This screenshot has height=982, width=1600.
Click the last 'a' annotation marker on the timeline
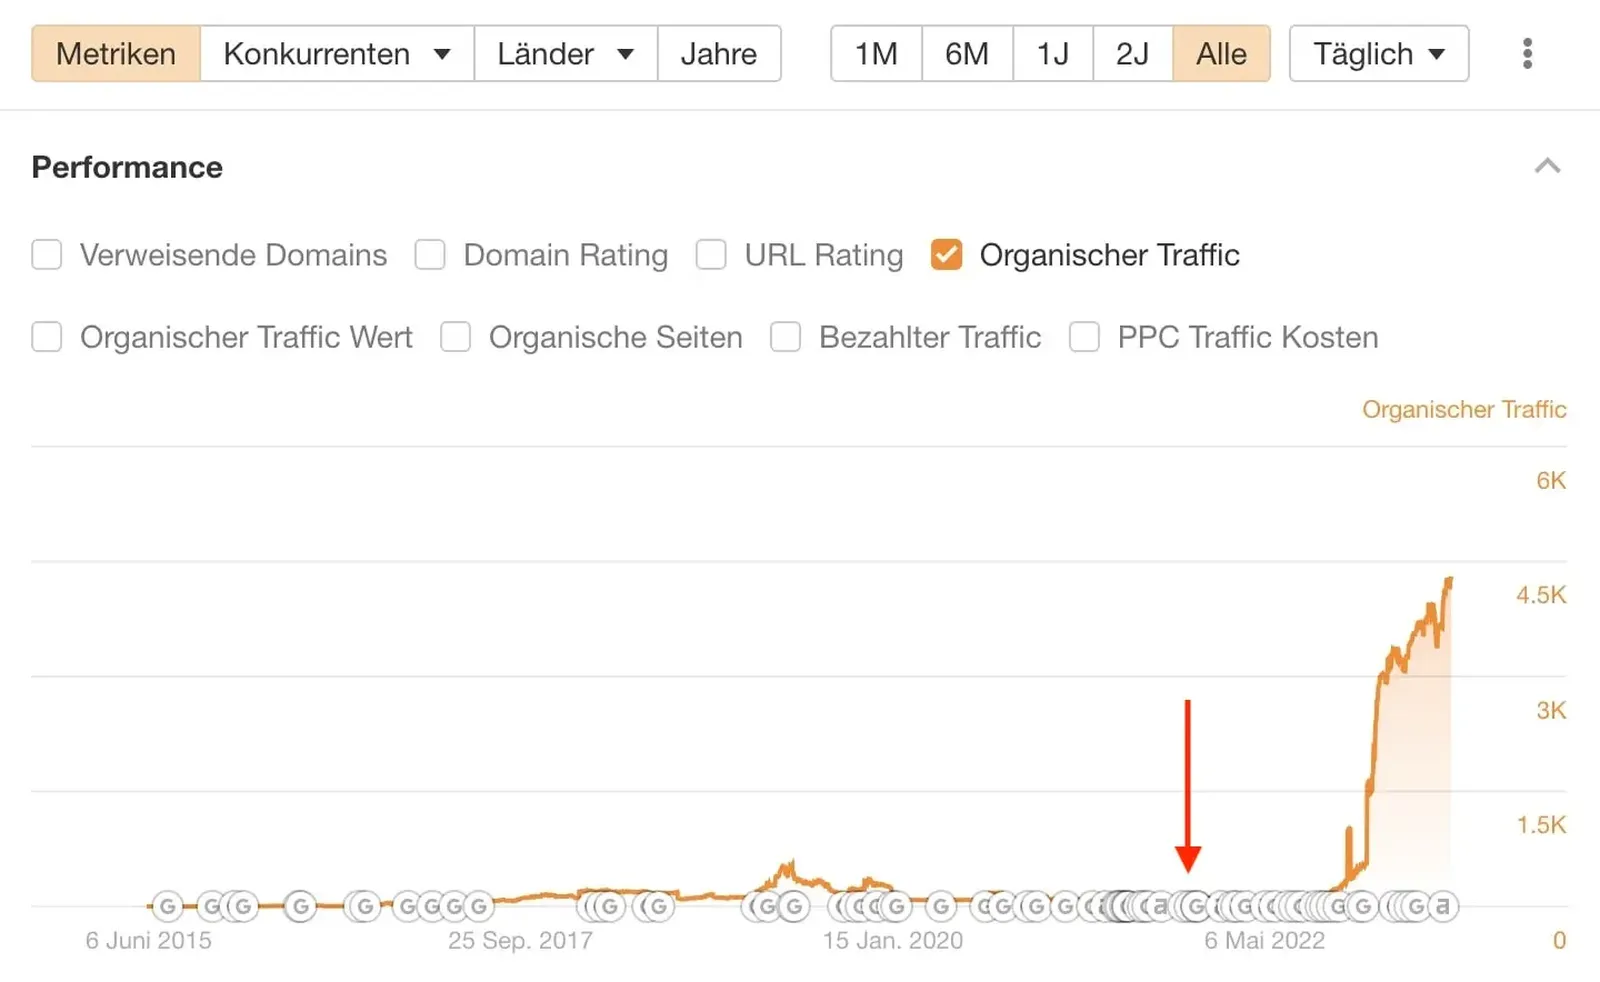pyautogui.click(x=1442, y=906)
